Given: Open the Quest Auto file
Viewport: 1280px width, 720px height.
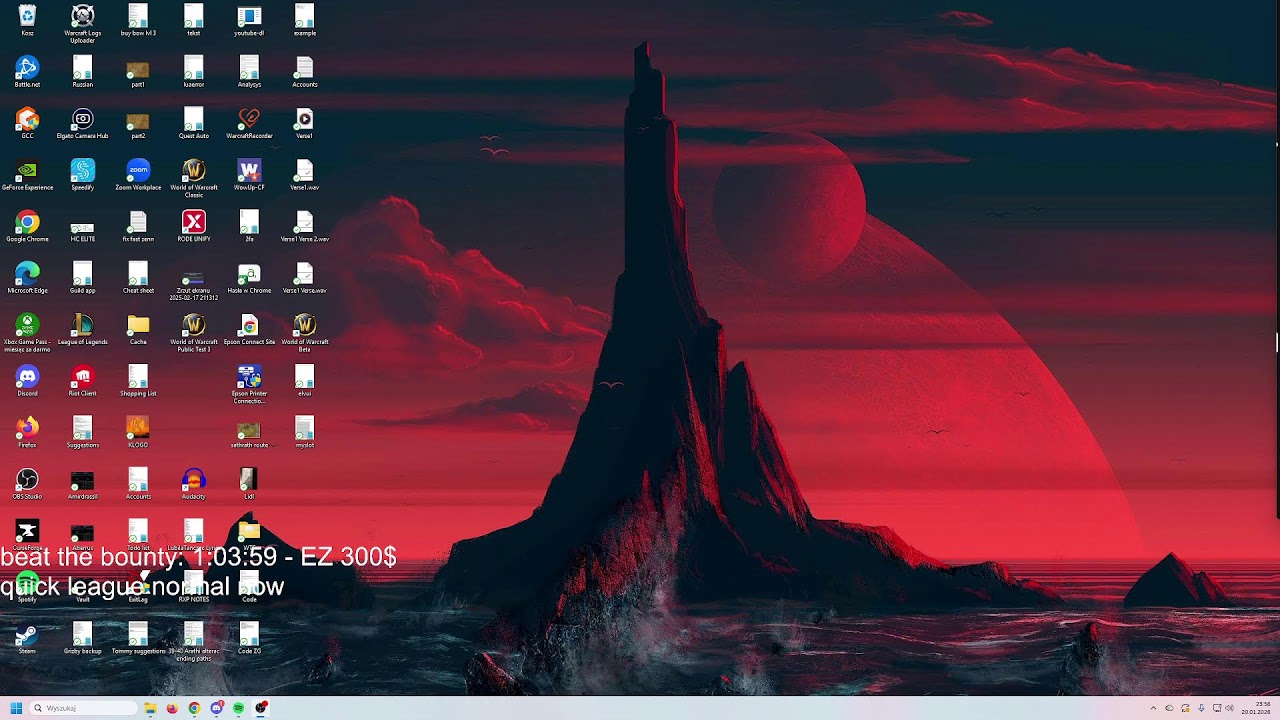Looking at the screenshot, I should click(194, 123).
